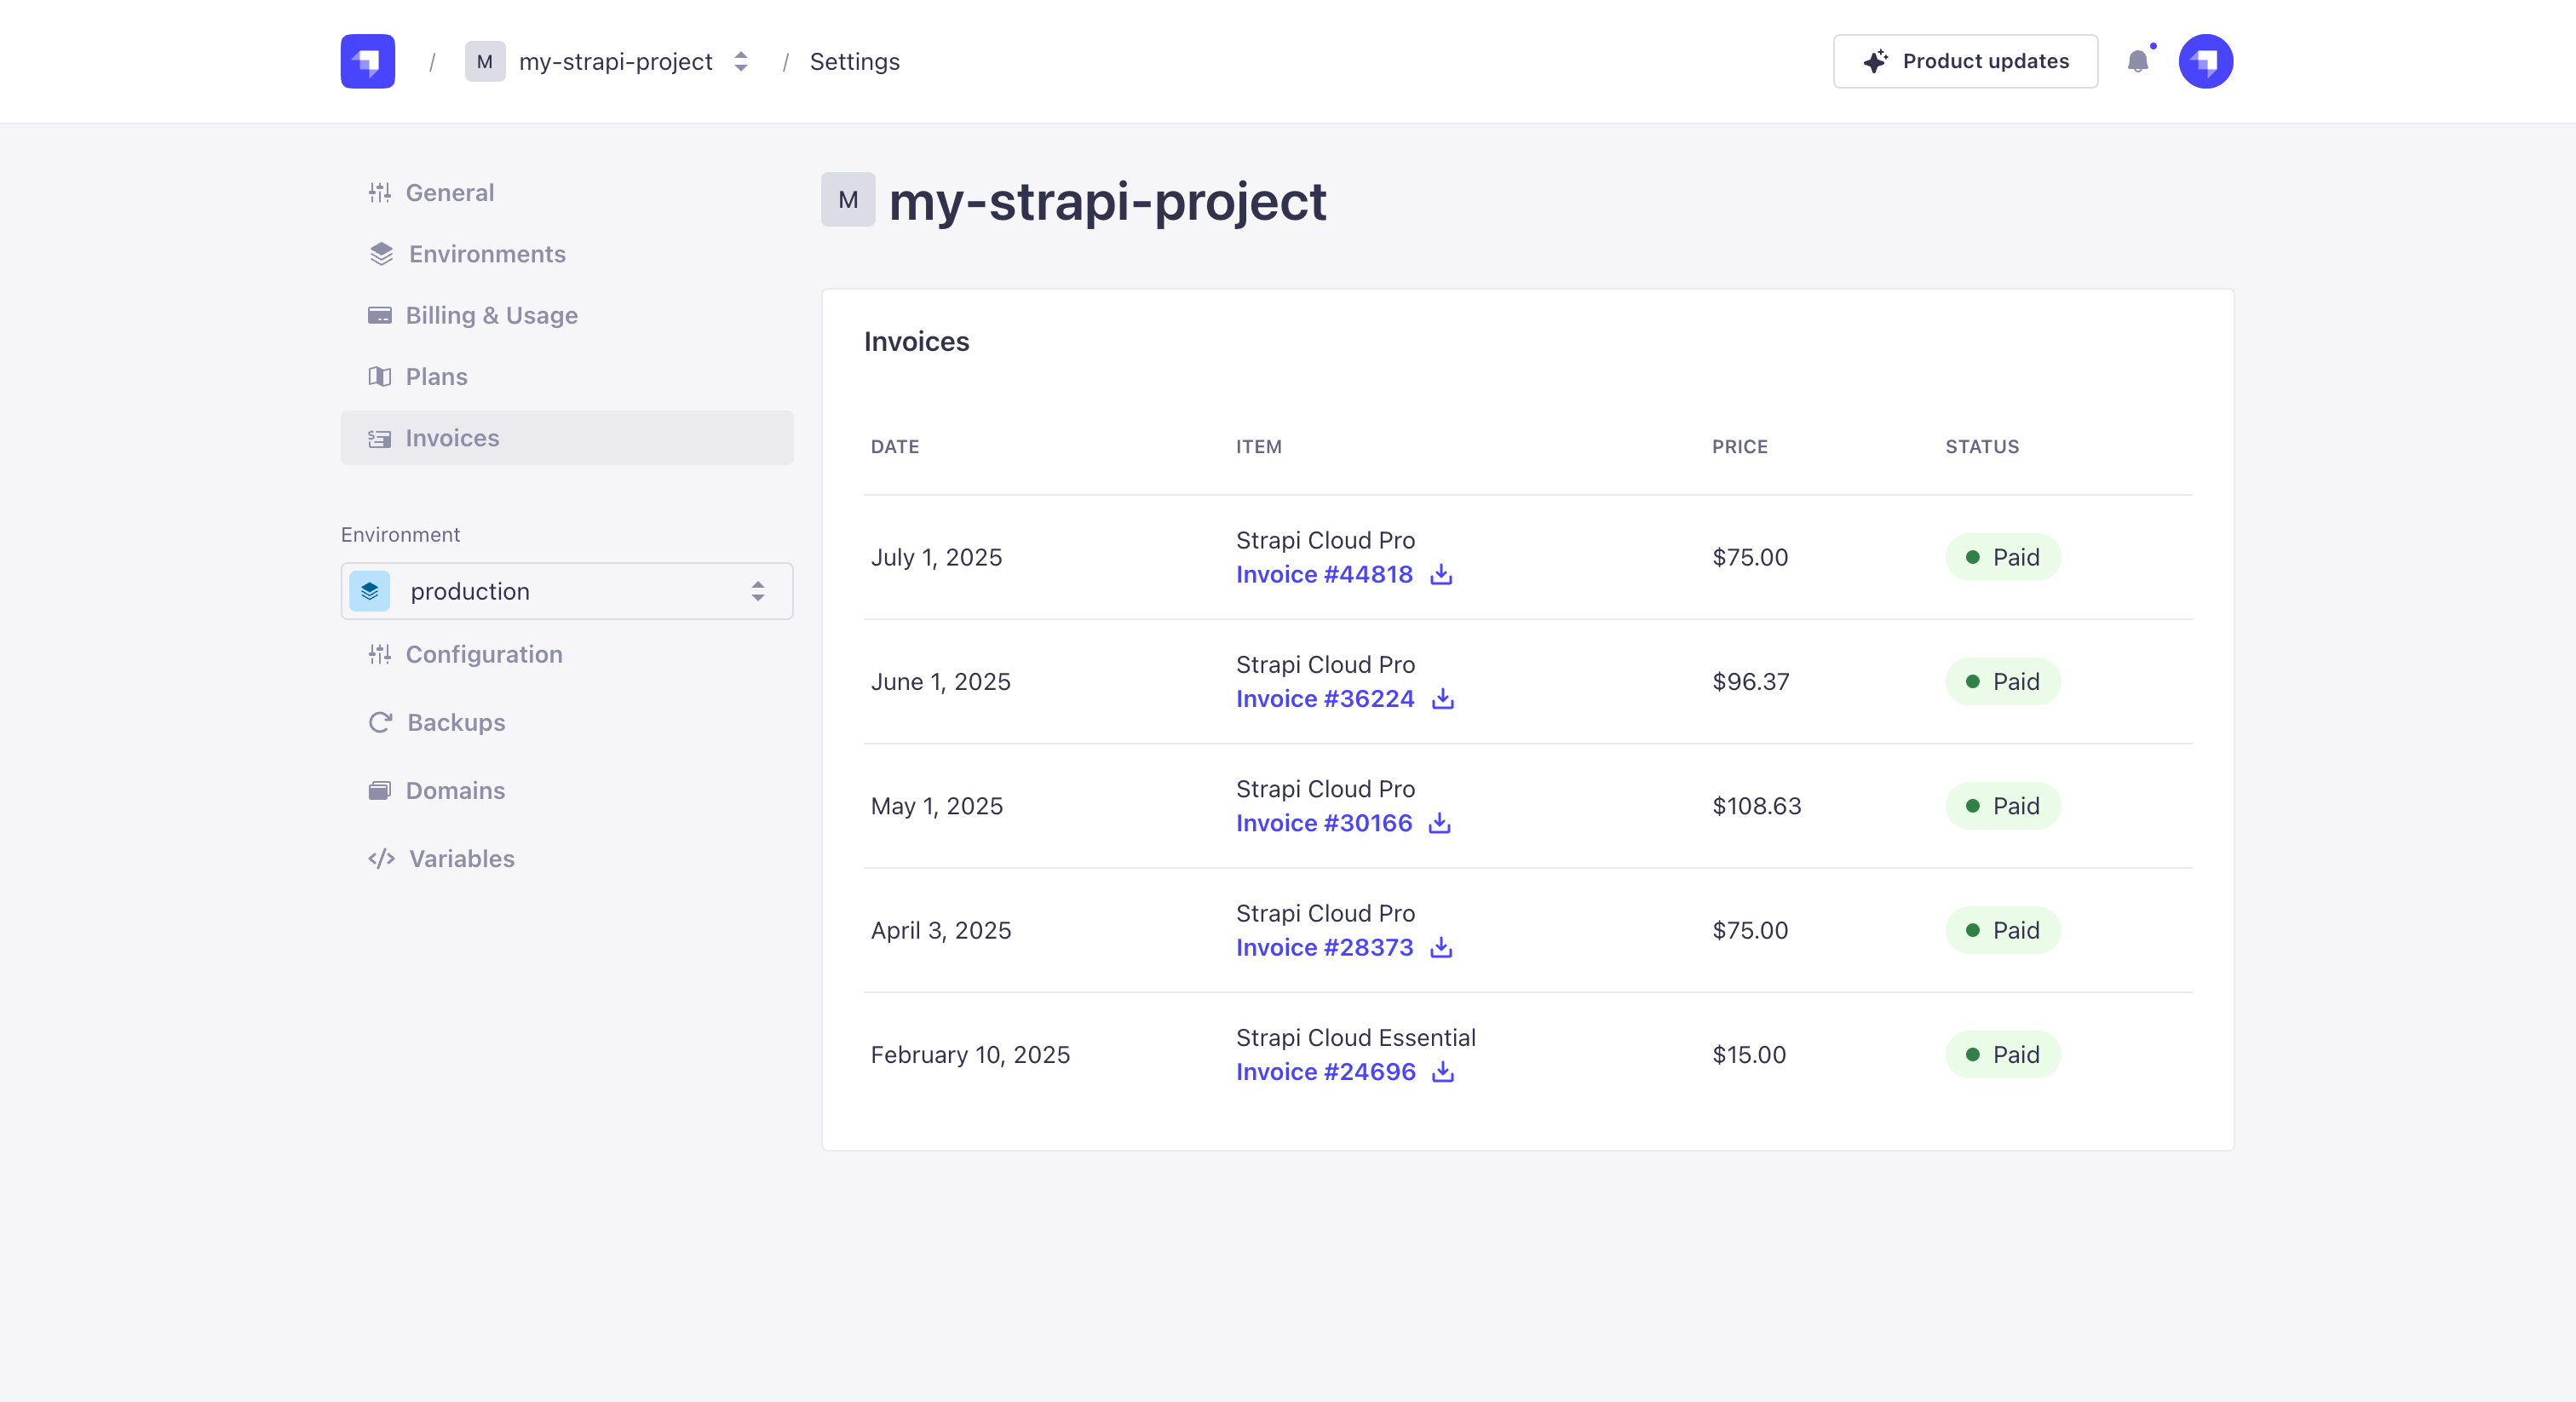Click the Strapi logo in the breadcrumb

click(x=367, y=61)
